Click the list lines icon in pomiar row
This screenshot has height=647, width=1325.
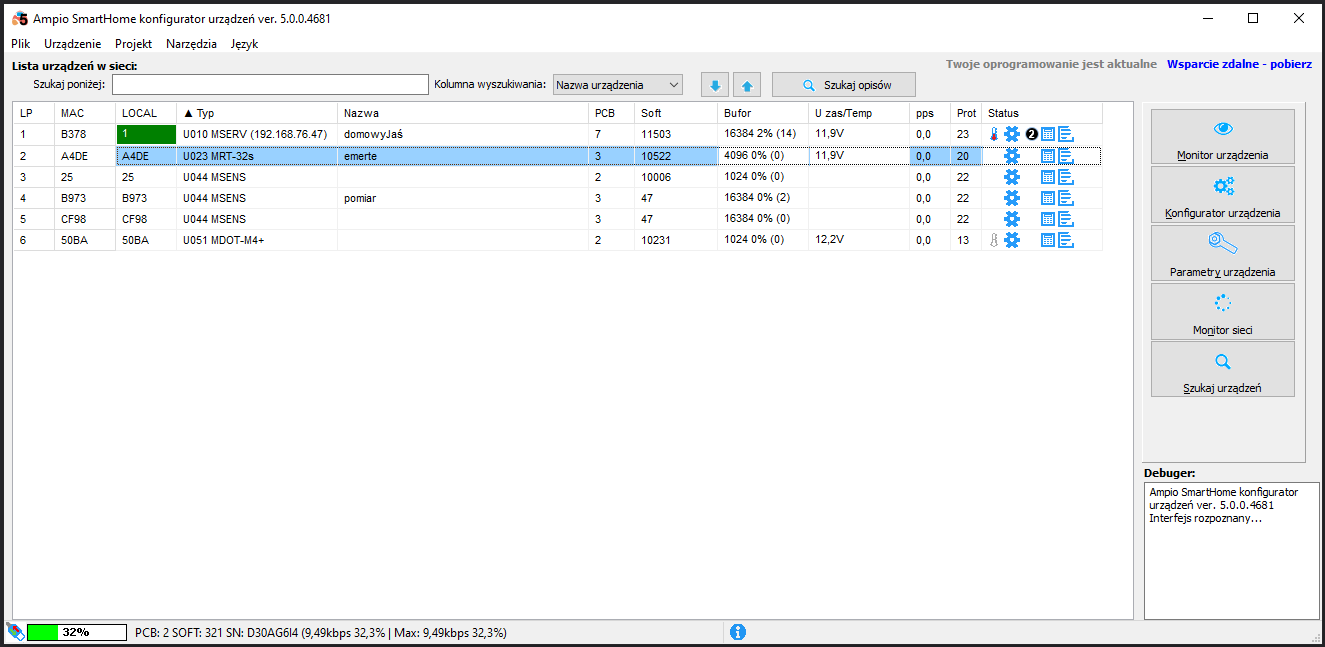[1066, 198]
